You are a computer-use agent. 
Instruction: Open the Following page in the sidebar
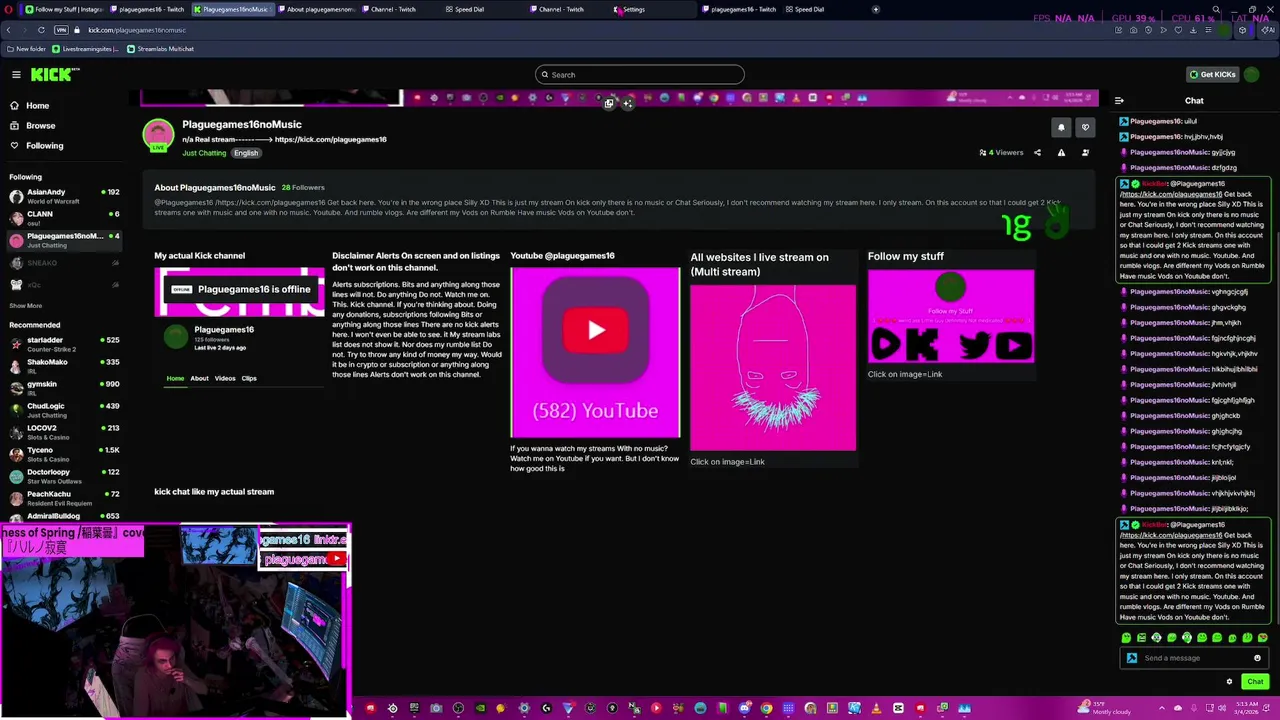[44, 145]
